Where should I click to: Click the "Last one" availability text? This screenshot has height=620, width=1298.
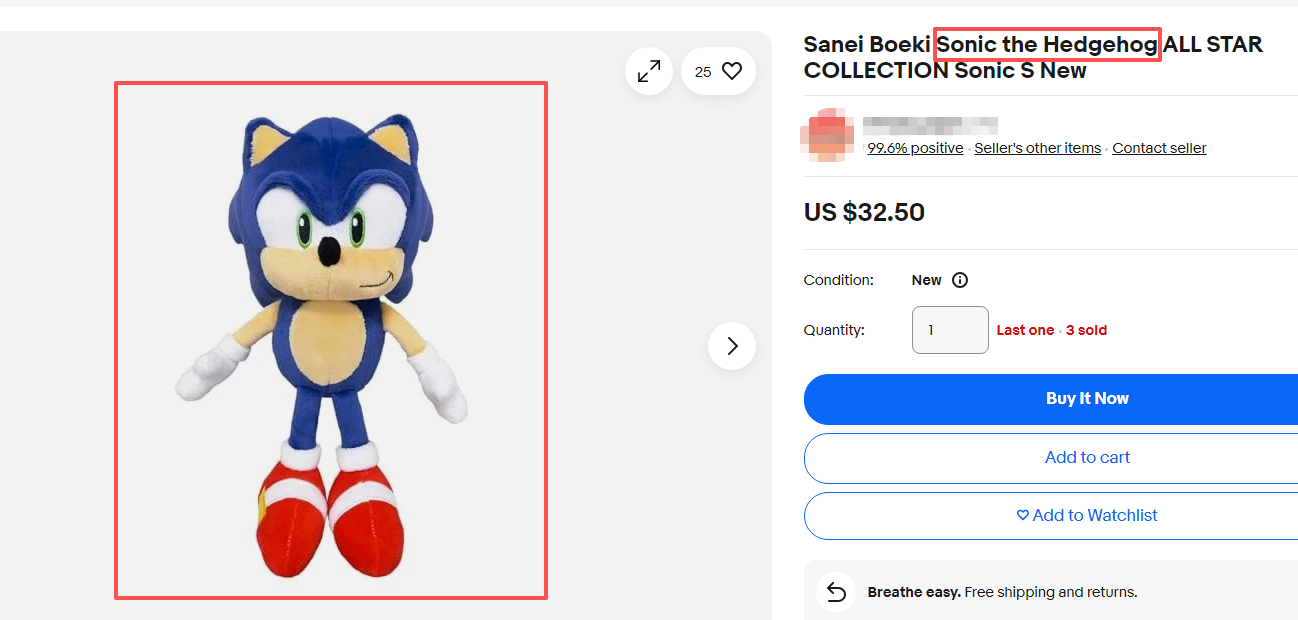1025,330
